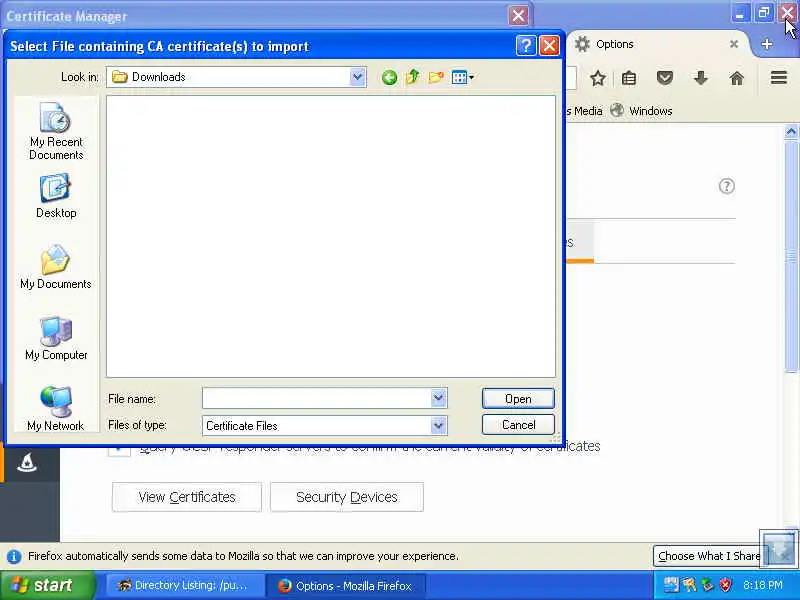Click the Pocket icon in Firefox toolbar
The image size is (800, 600).
coord(664,78)
